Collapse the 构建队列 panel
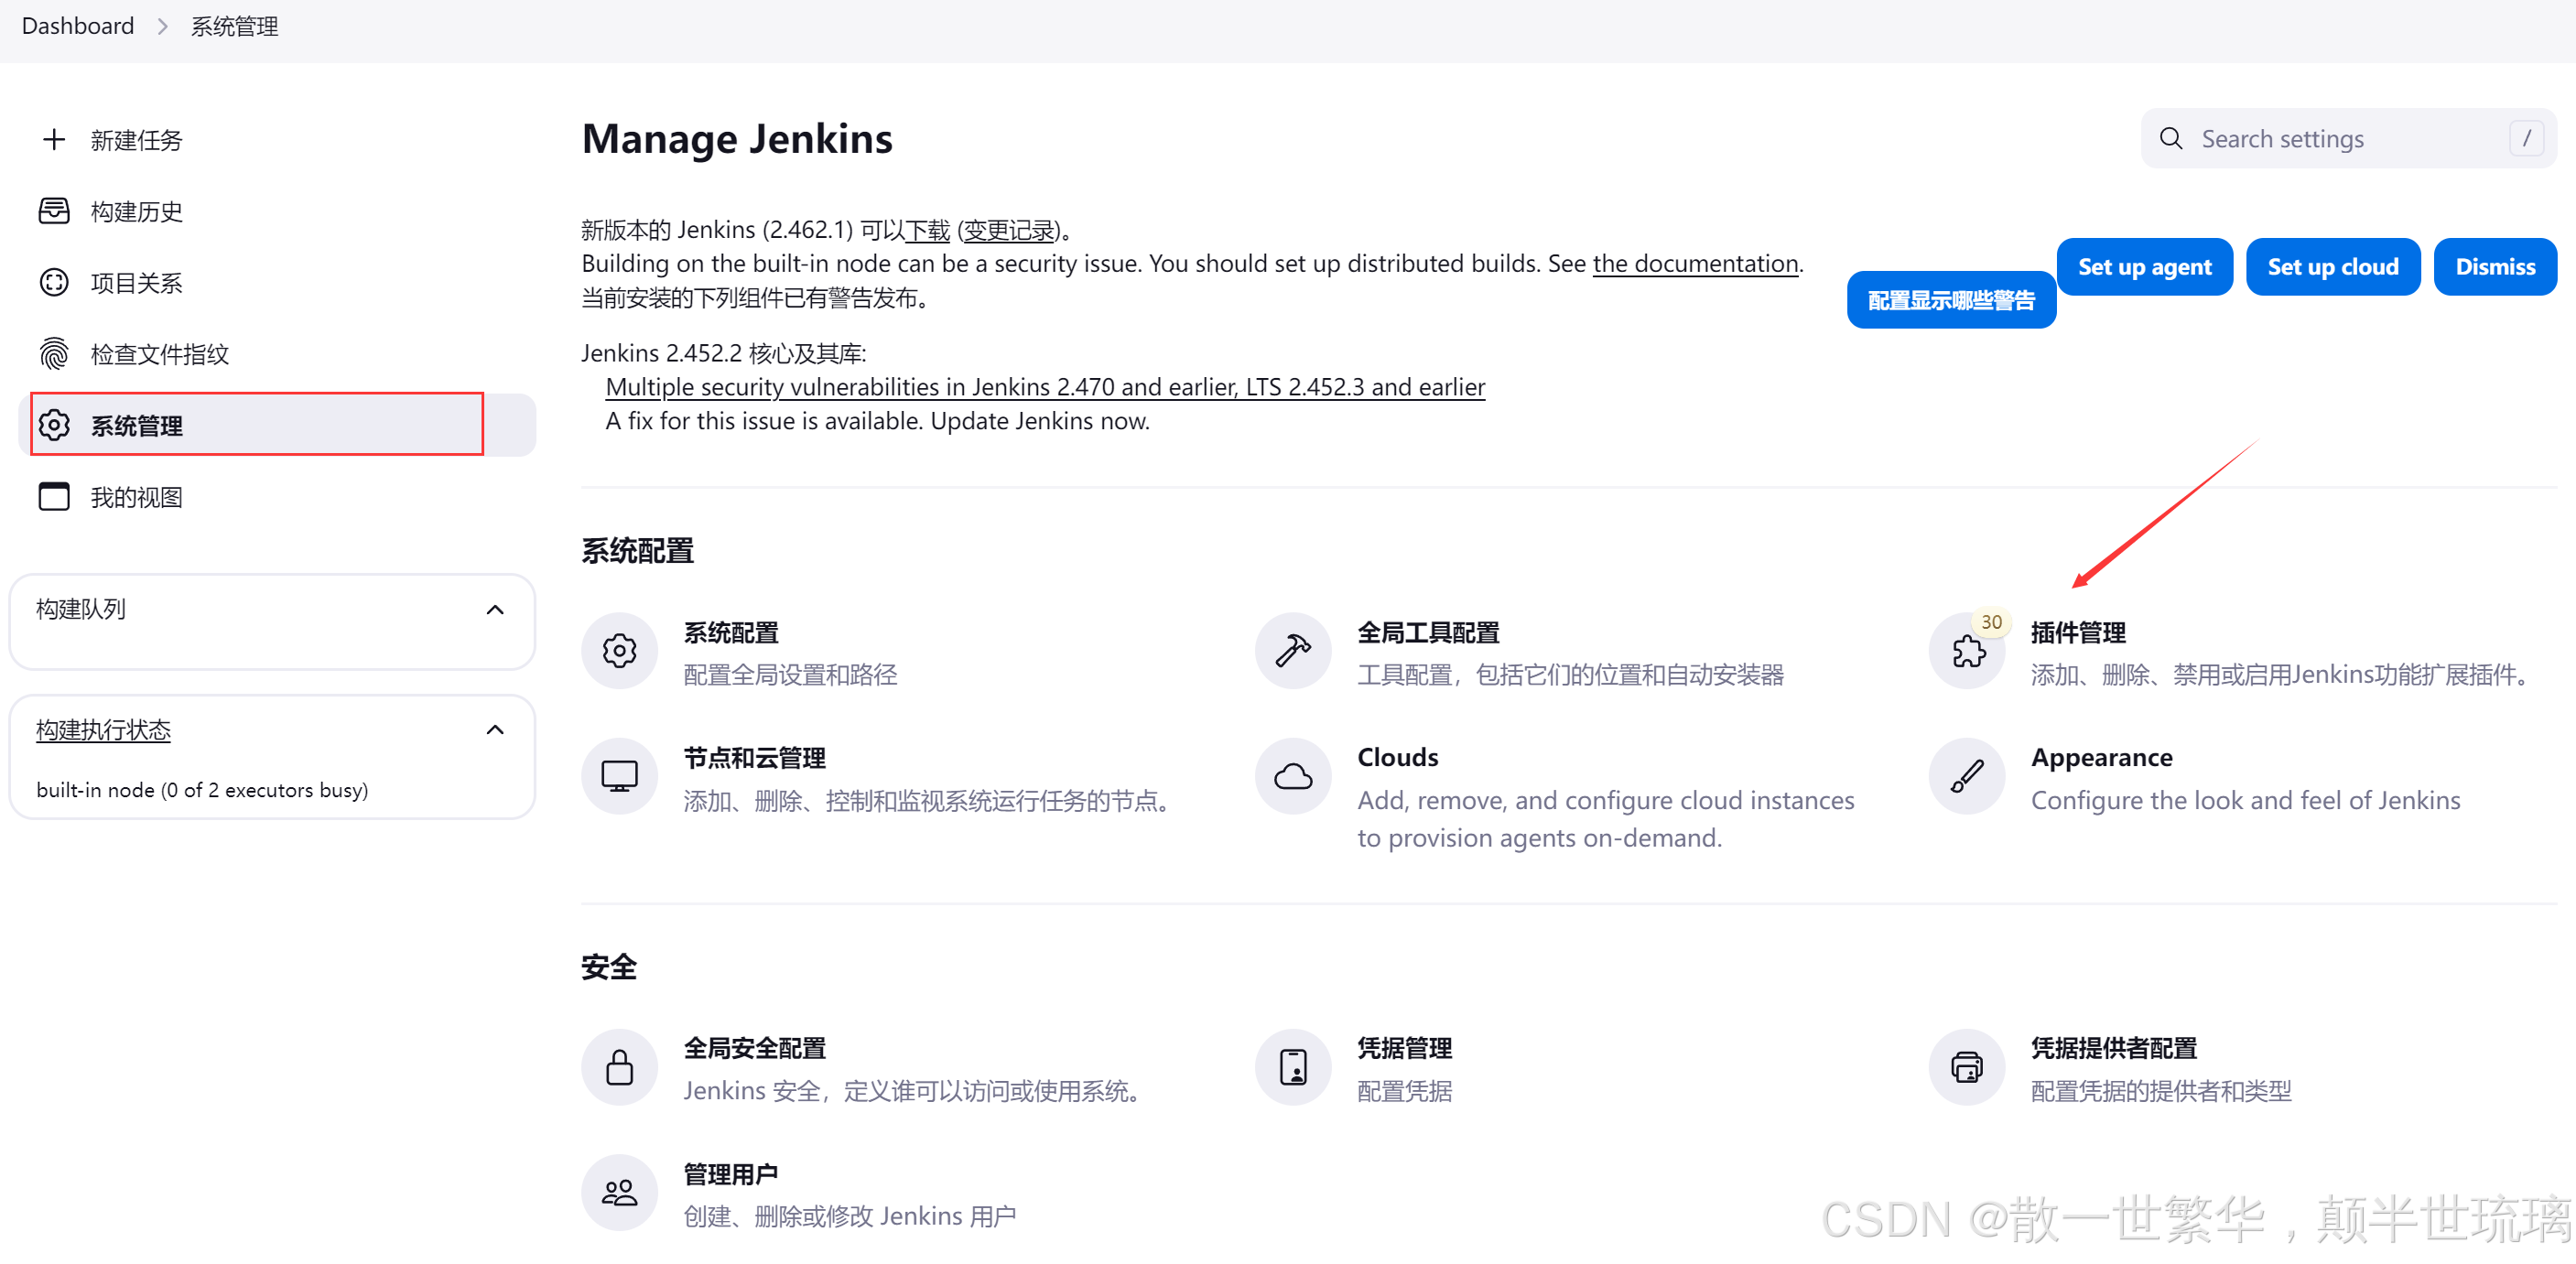This screenshot has width=2576, height=1264. (495, 609)
